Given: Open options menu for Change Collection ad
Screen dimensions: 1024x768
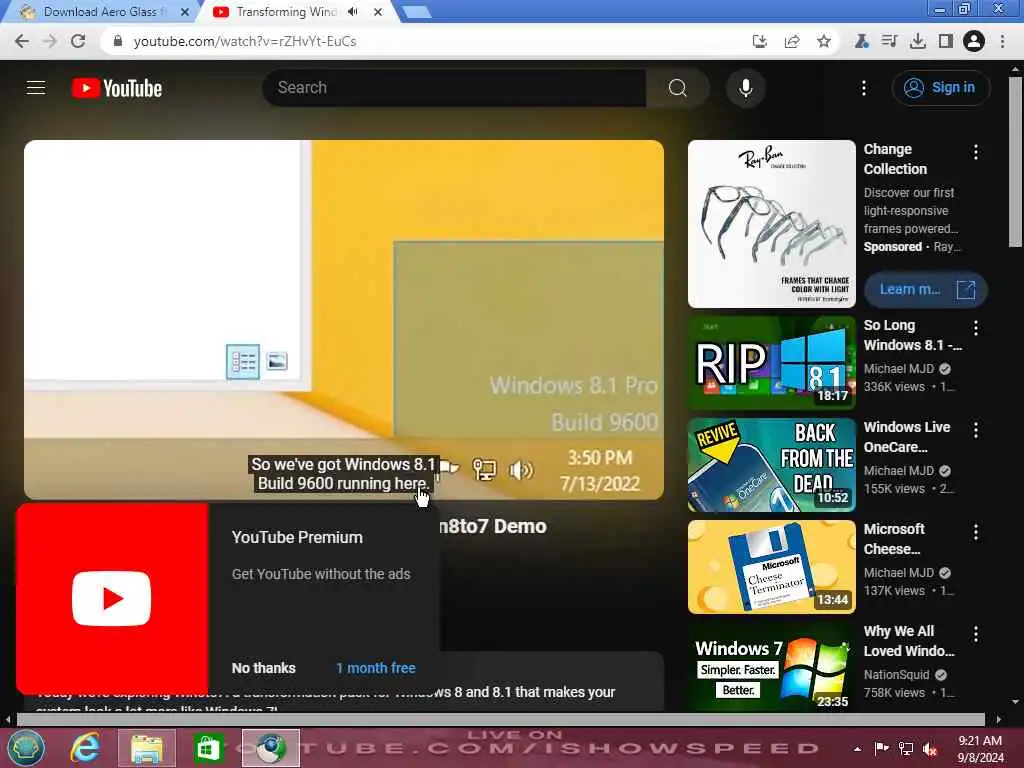Looking at the screenshot, I should [x=976, y=152].
